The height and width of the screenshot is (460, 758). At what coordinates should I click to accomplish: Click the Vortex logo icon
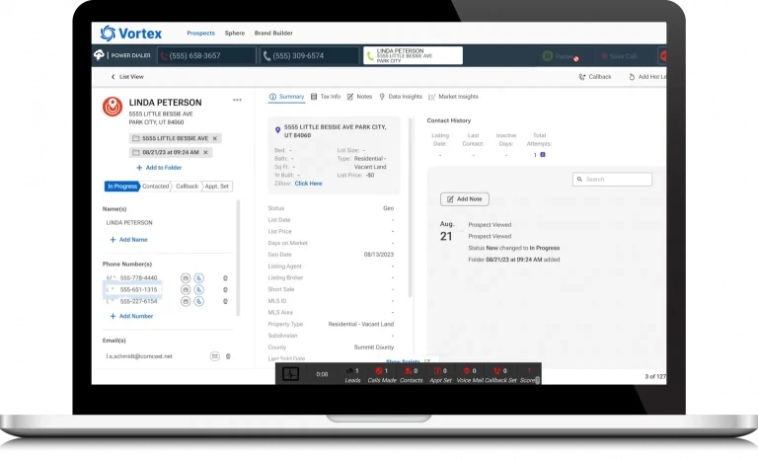pos(108,33)
